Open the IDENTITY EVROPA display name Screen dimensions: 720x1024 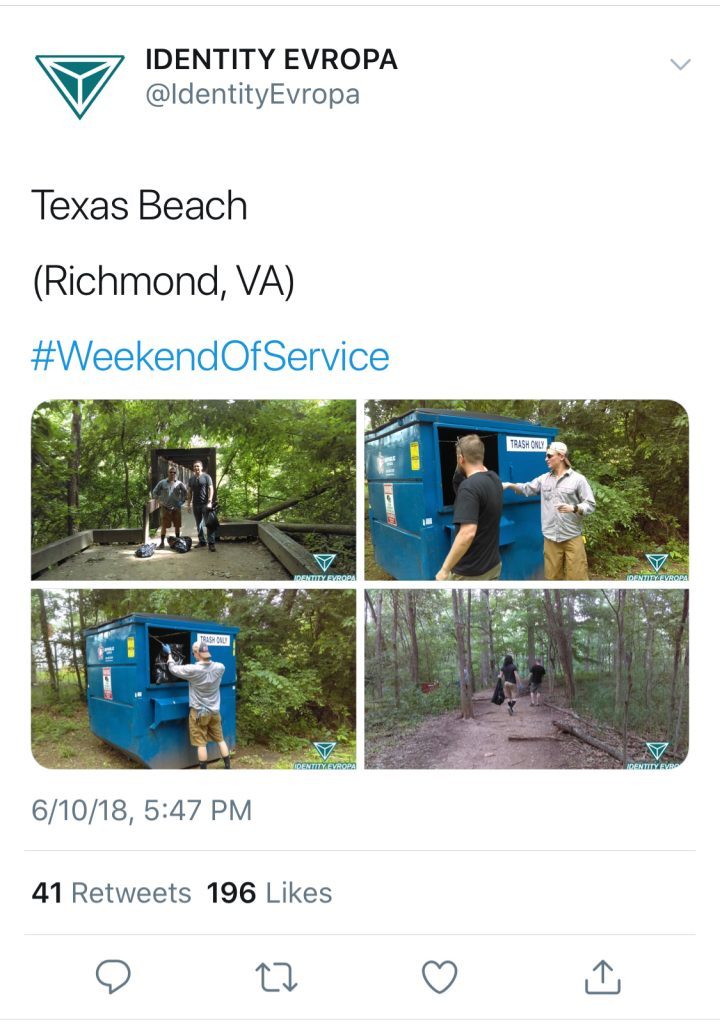tap(271, 59)
